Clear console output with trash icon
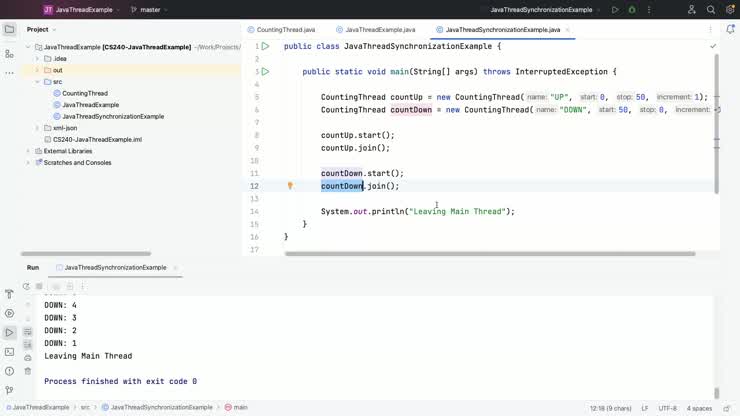This screenshot has height=416, width=740. tap(28, 371)
